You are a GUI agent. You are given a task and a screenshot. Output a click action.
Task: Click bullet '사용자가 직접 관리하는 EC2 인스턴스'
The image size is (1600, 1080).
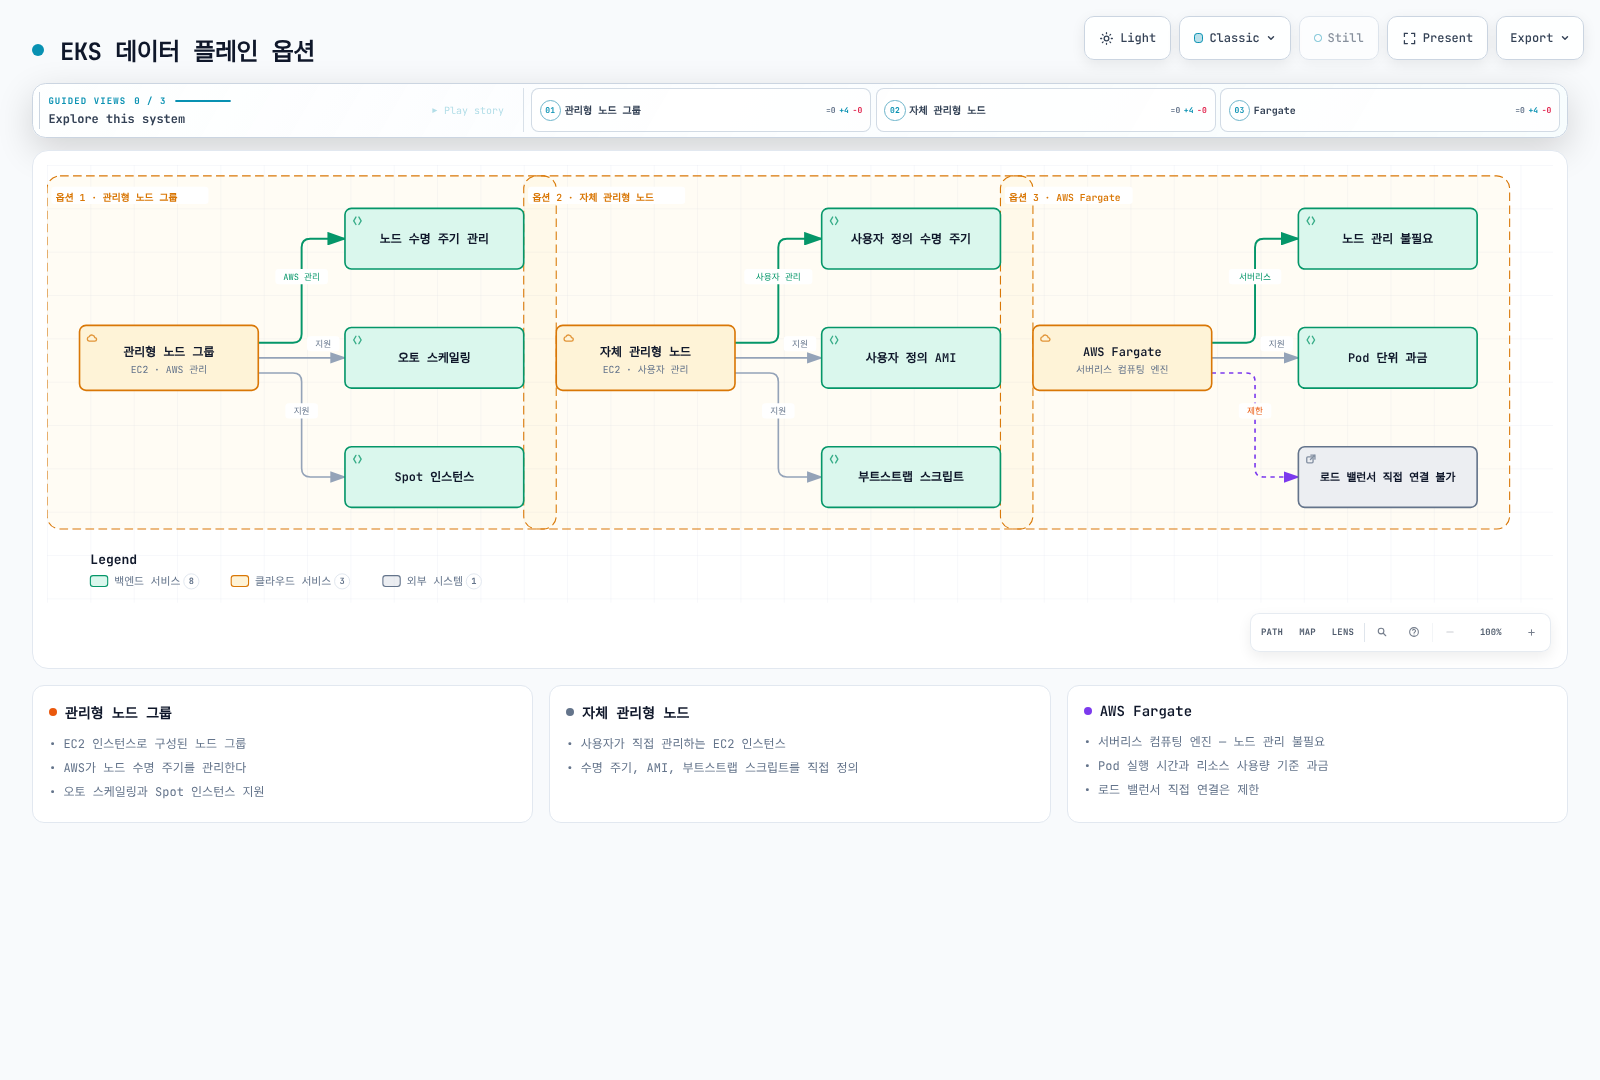point(683,743)
